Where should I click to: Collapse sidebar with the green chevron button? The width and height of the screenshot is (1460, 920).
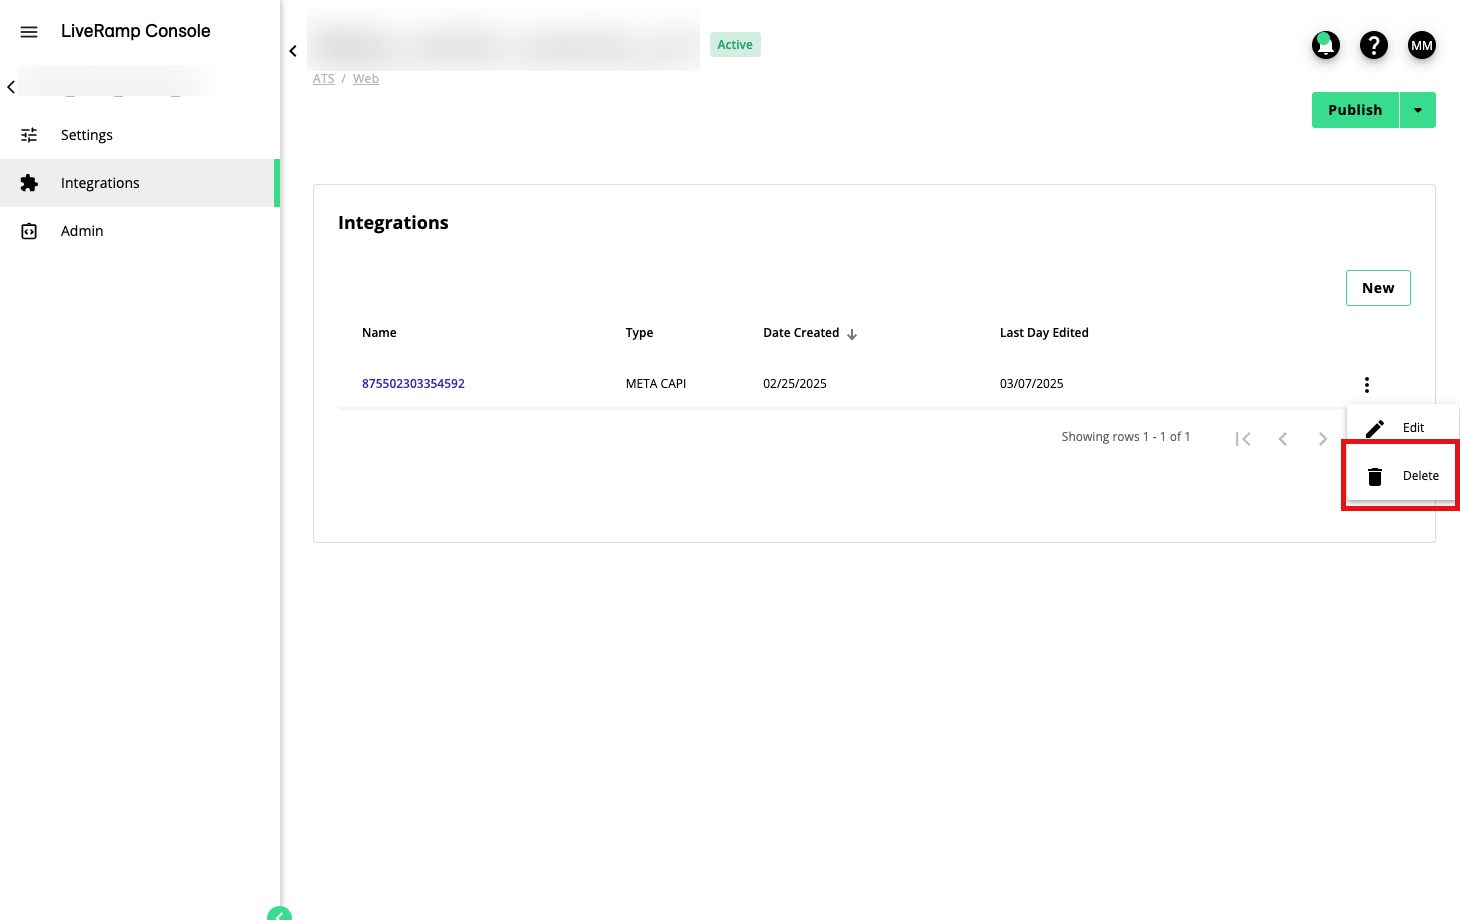279,914
